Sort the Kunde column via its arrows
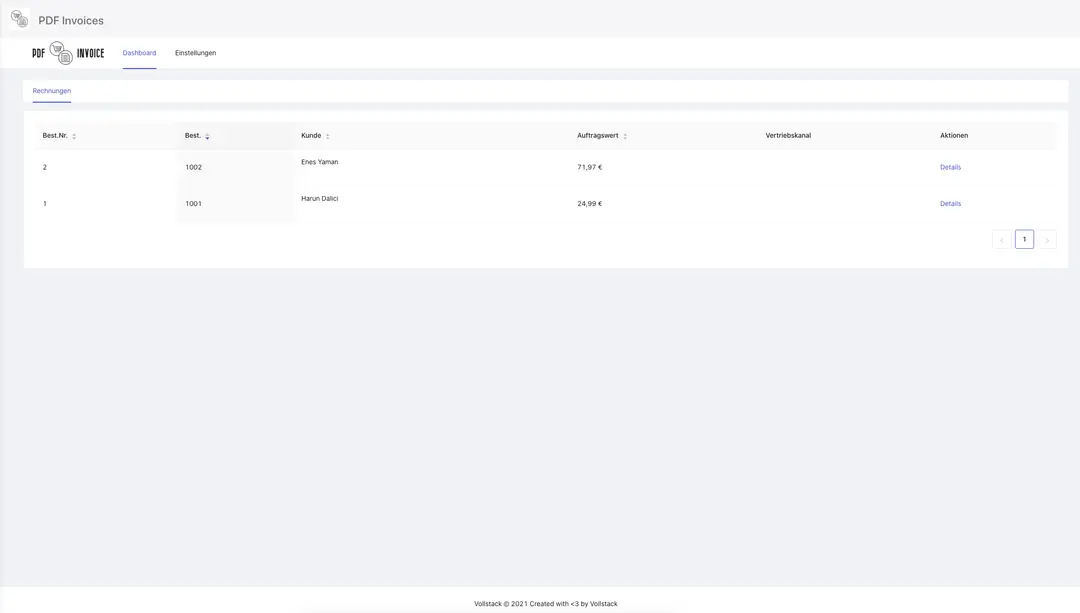 [327, 136]
